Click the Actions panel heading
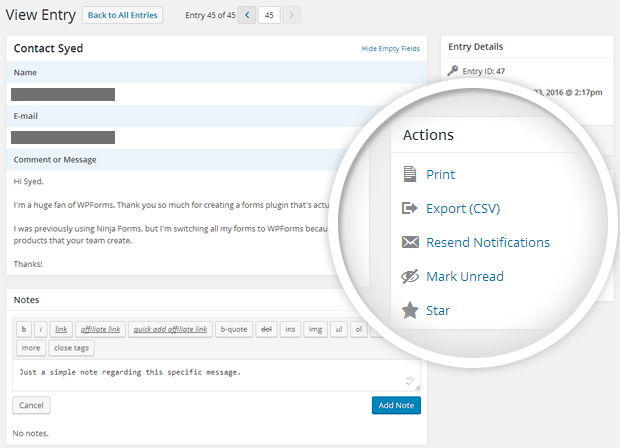Viewport: 620px width, 448px height. (x=428, y=135)
